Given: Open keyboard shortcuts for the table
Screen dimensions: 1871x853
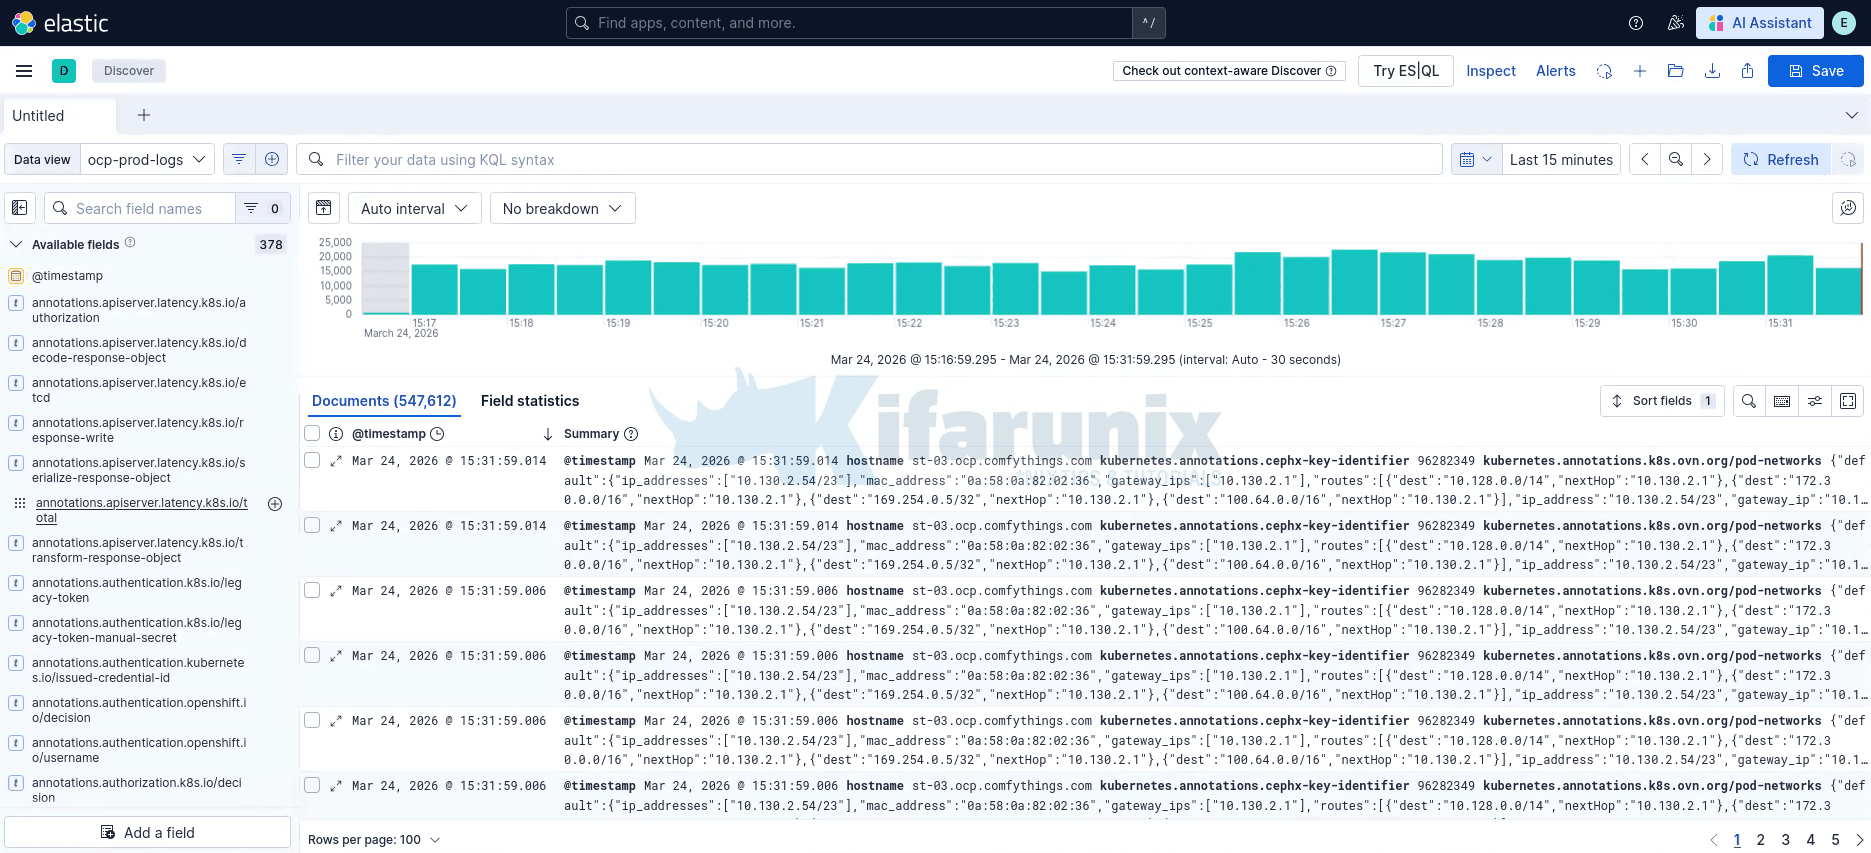Looking at the screenshot, I should (x=1782, y=401).
